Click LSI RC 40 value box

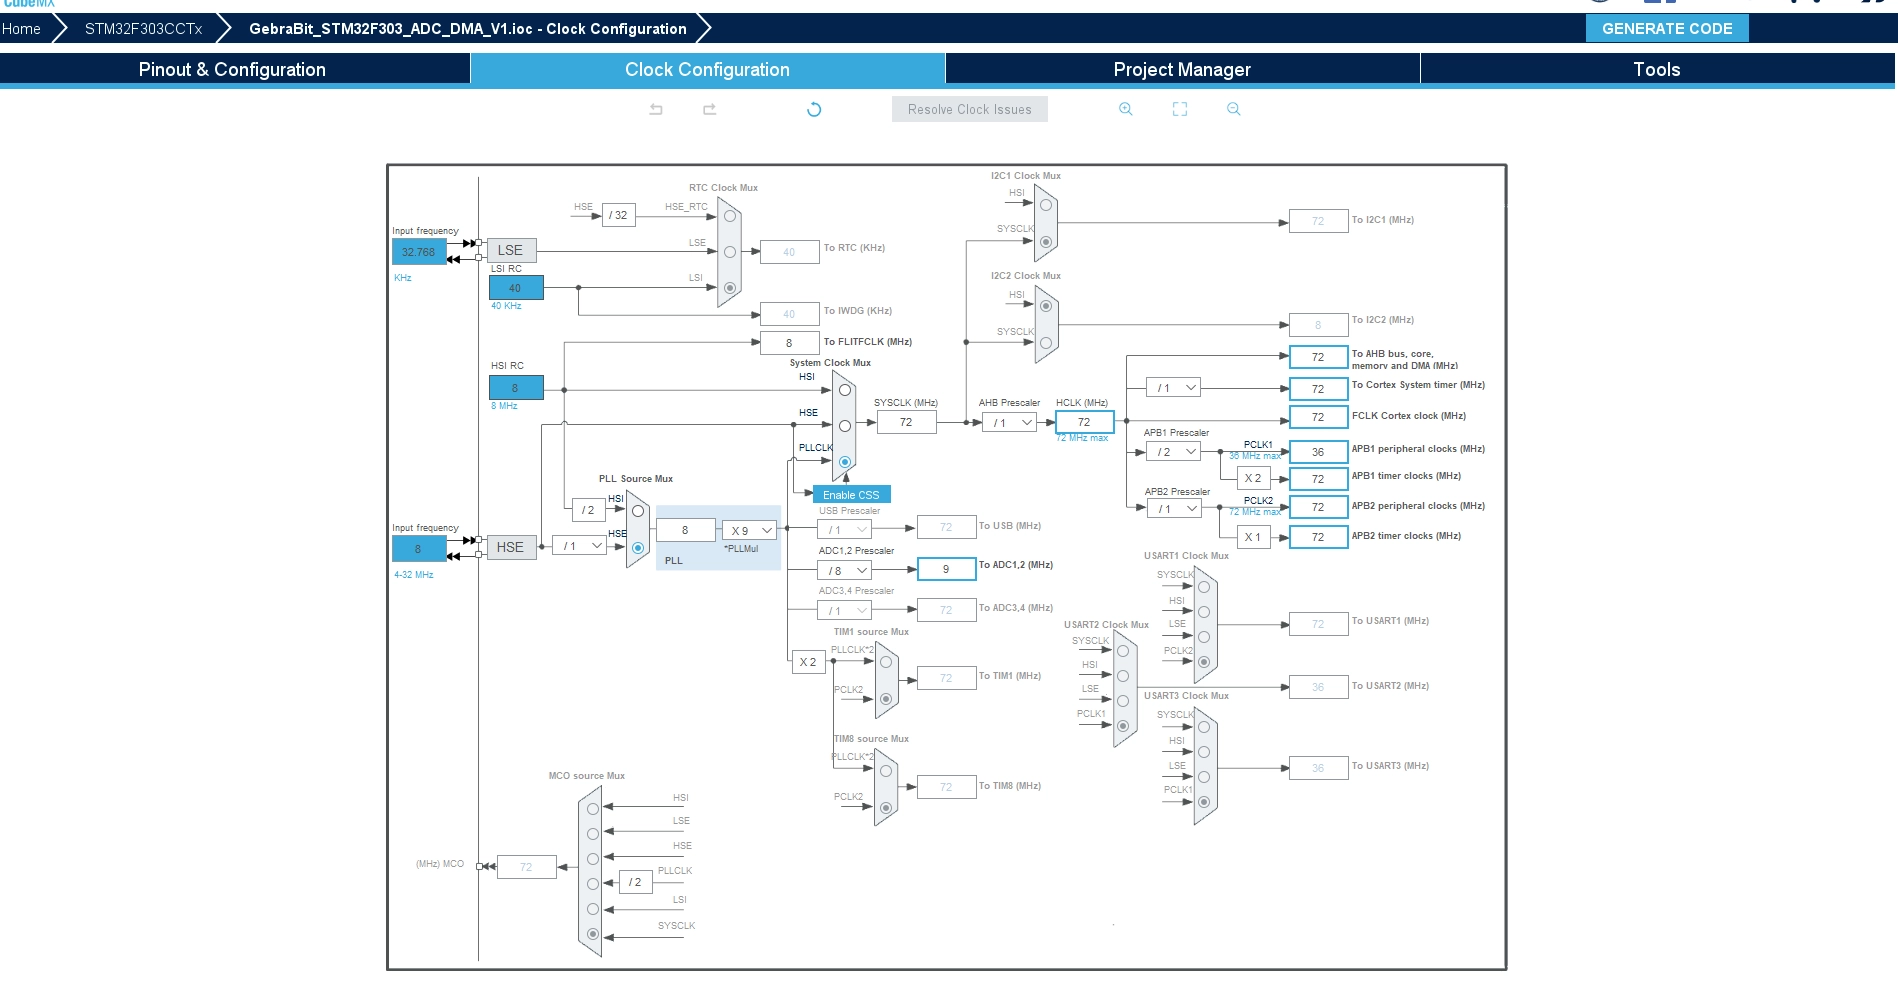(x=516, y=288)
